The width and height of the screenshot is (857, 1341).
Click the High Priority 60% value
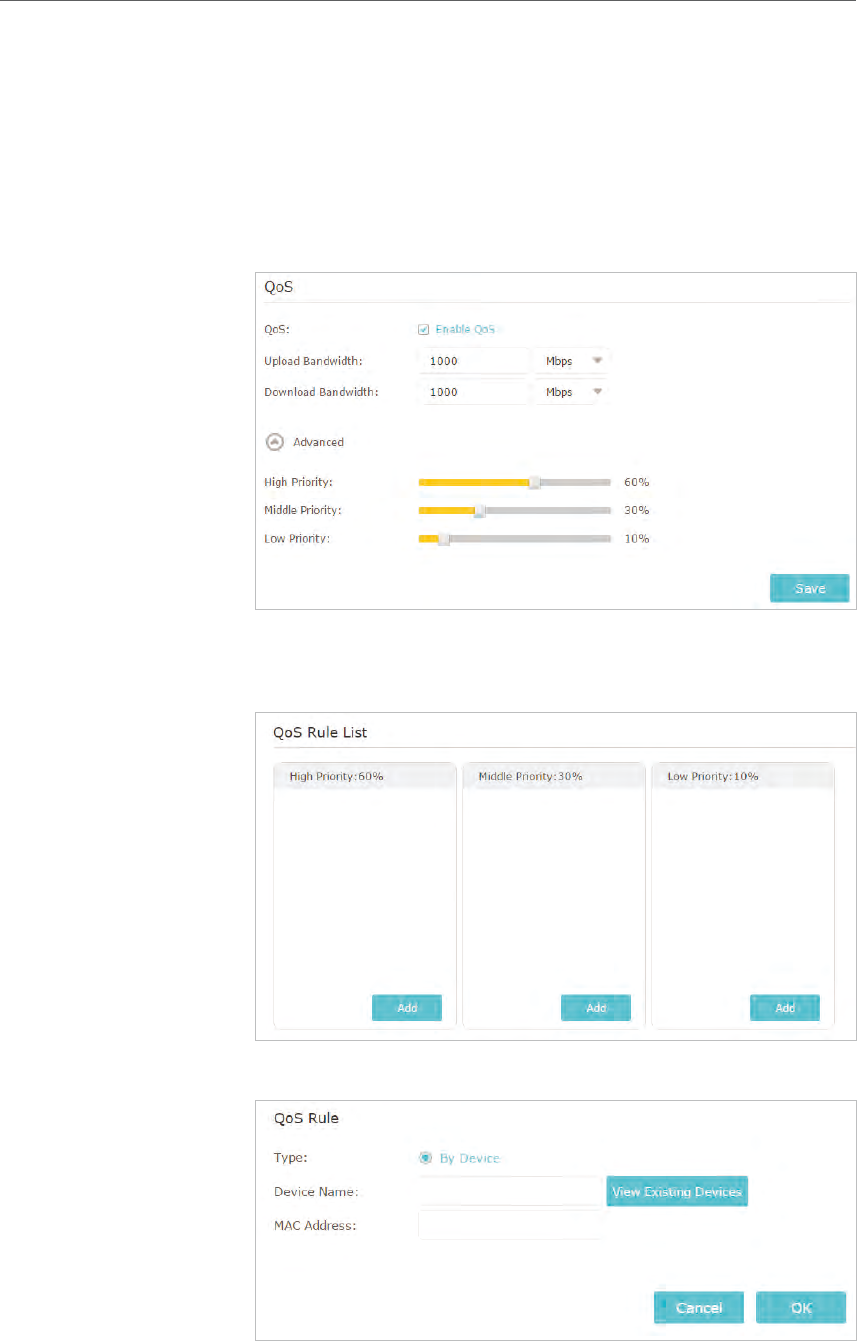(x=637, y=482)
